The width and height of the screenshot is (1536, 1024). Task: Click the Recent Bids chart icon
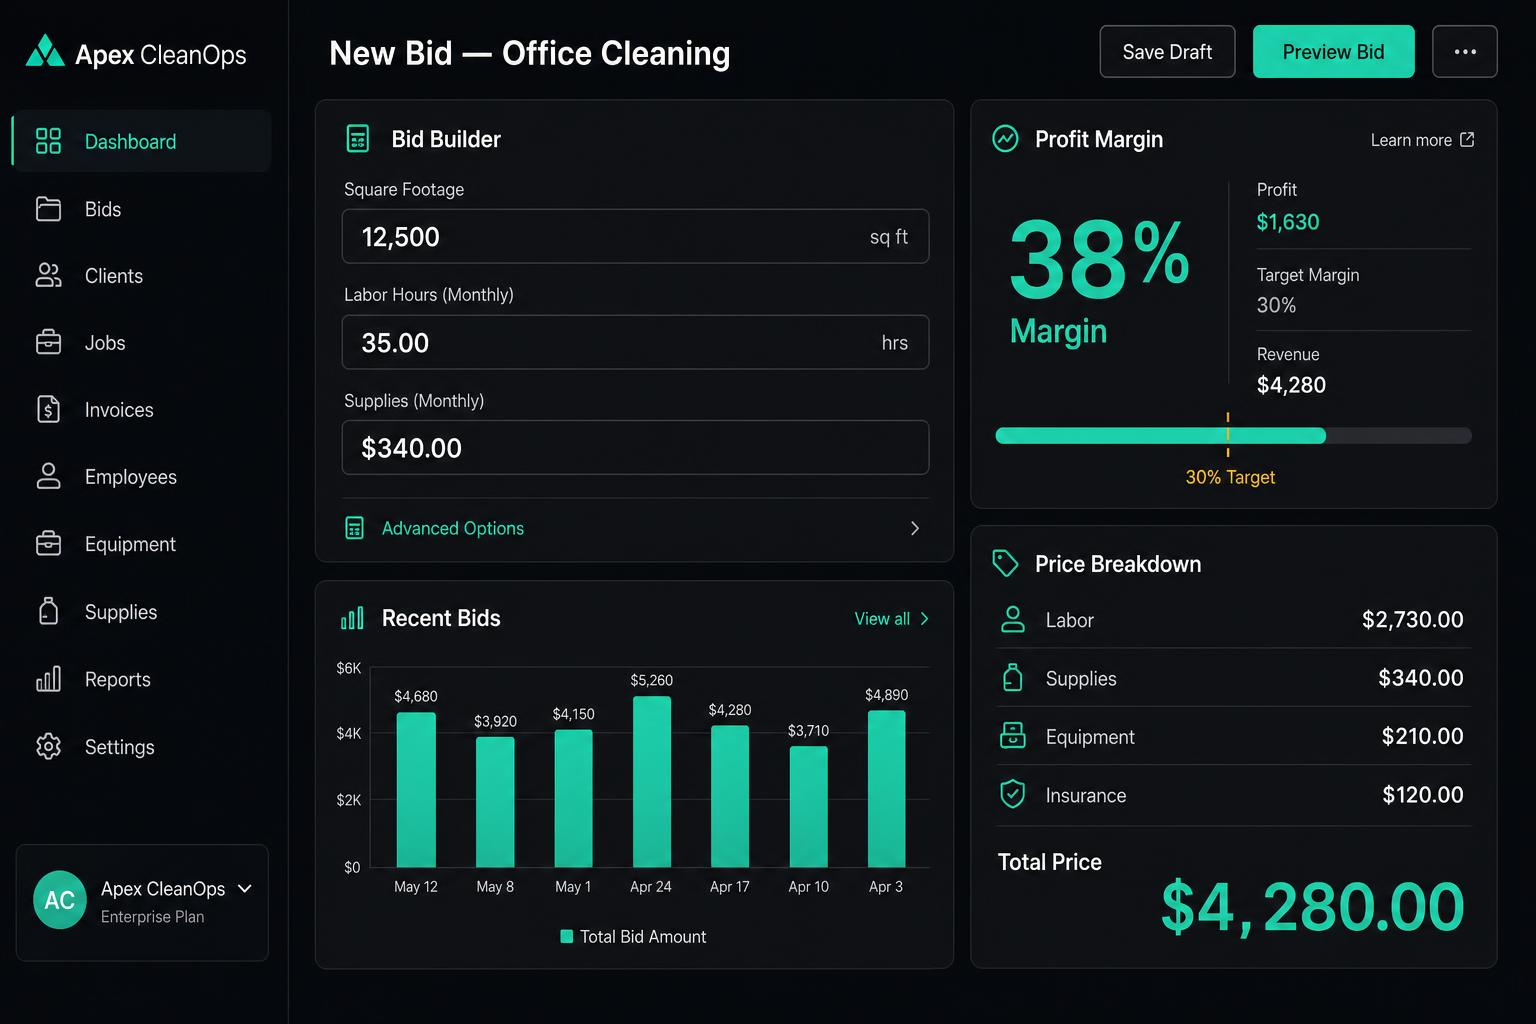click(x=352, y=618)
